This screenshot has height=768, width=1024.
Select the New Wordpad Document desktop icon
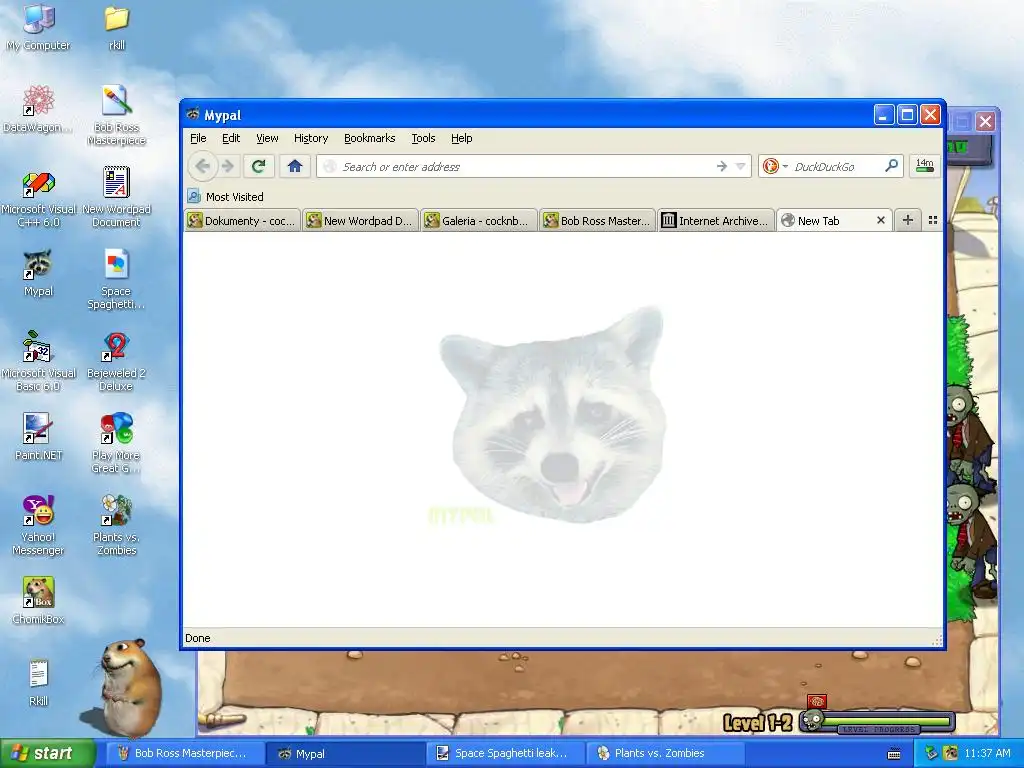pyautogui.click(x=116, y=197)
